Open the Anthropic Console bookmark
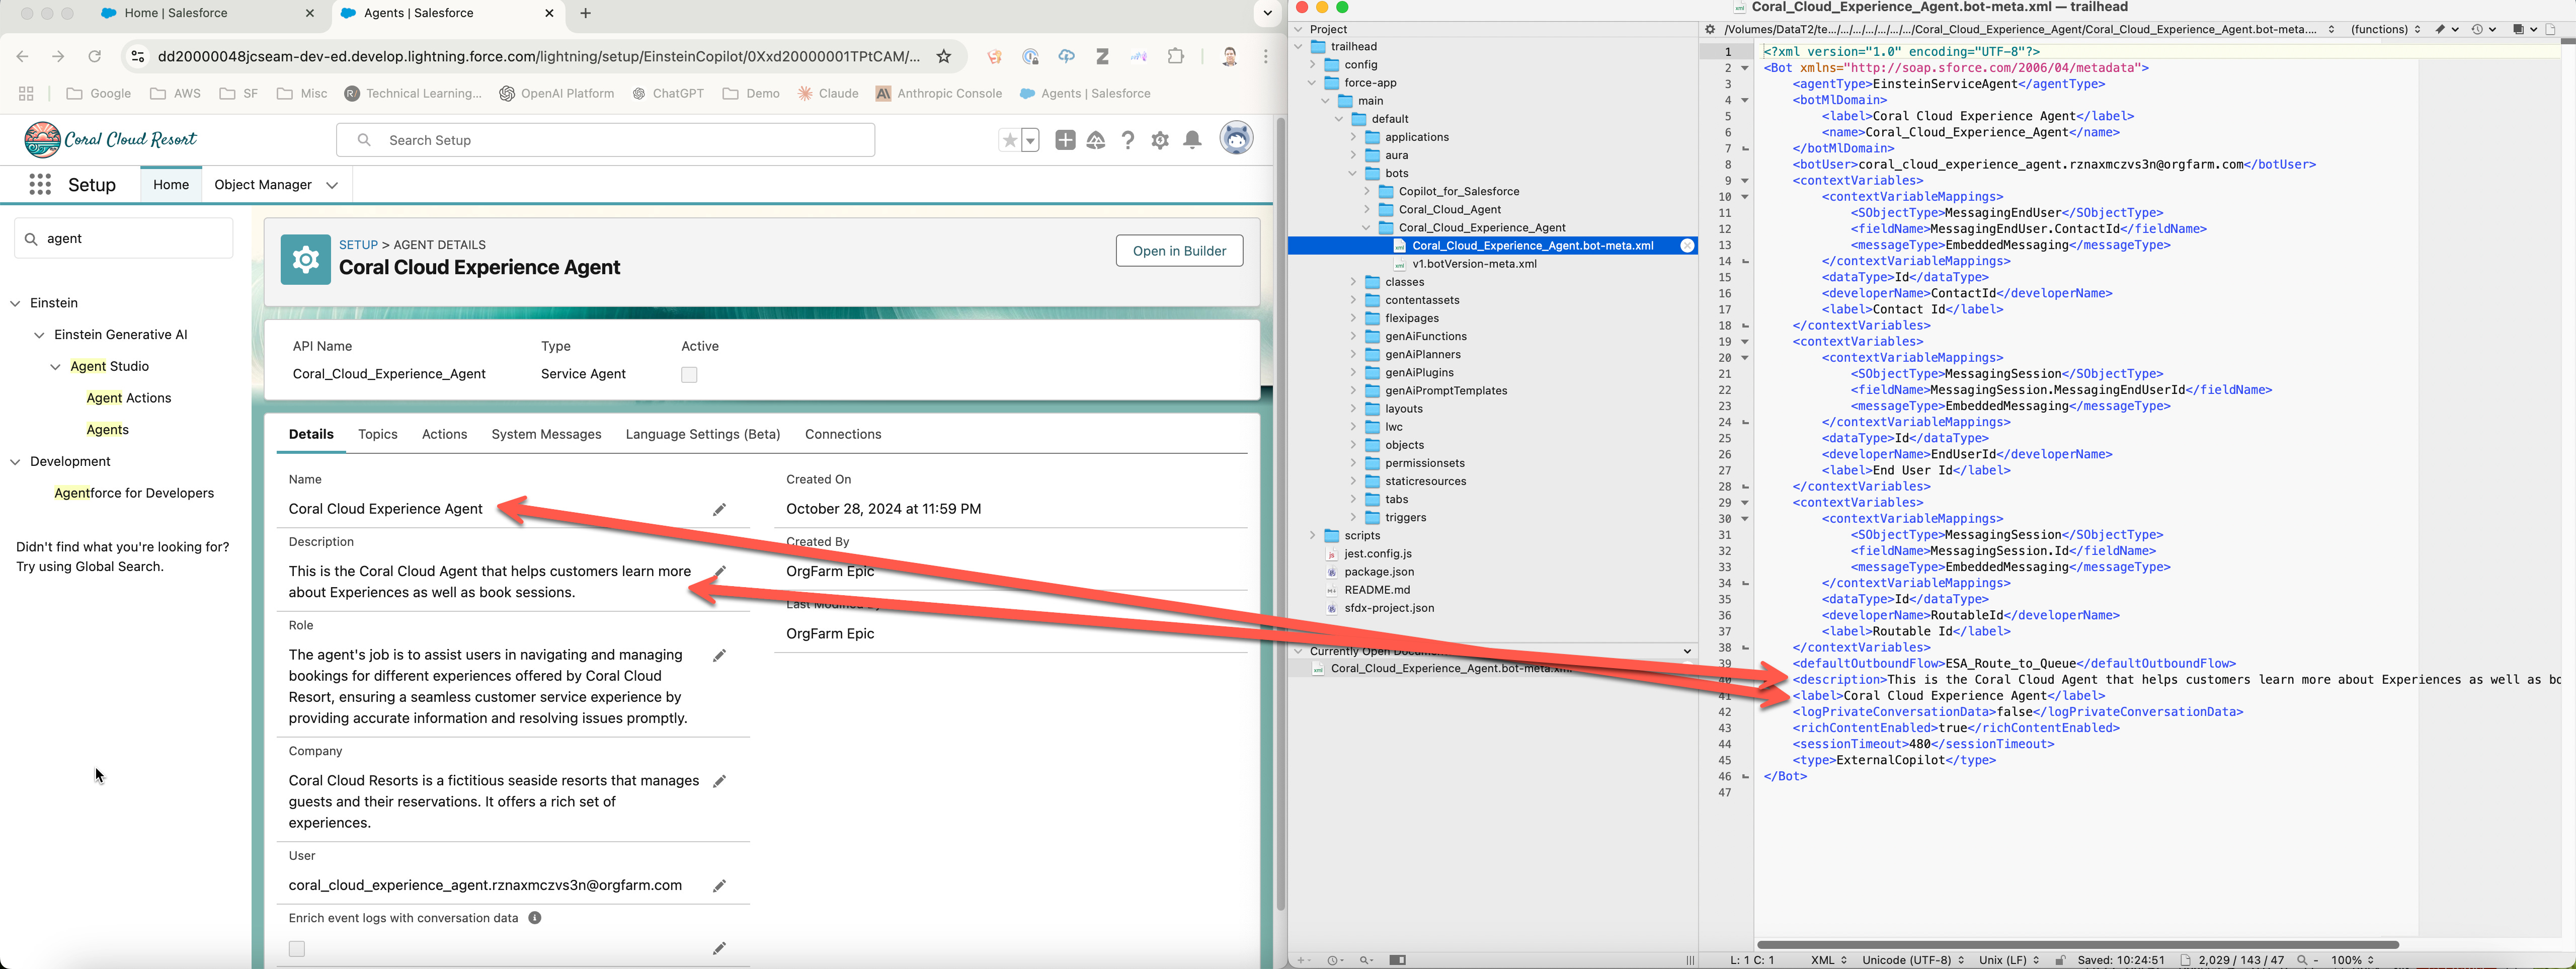The height and width of the screenshot is (969, 2576). [x=938, y=93]
